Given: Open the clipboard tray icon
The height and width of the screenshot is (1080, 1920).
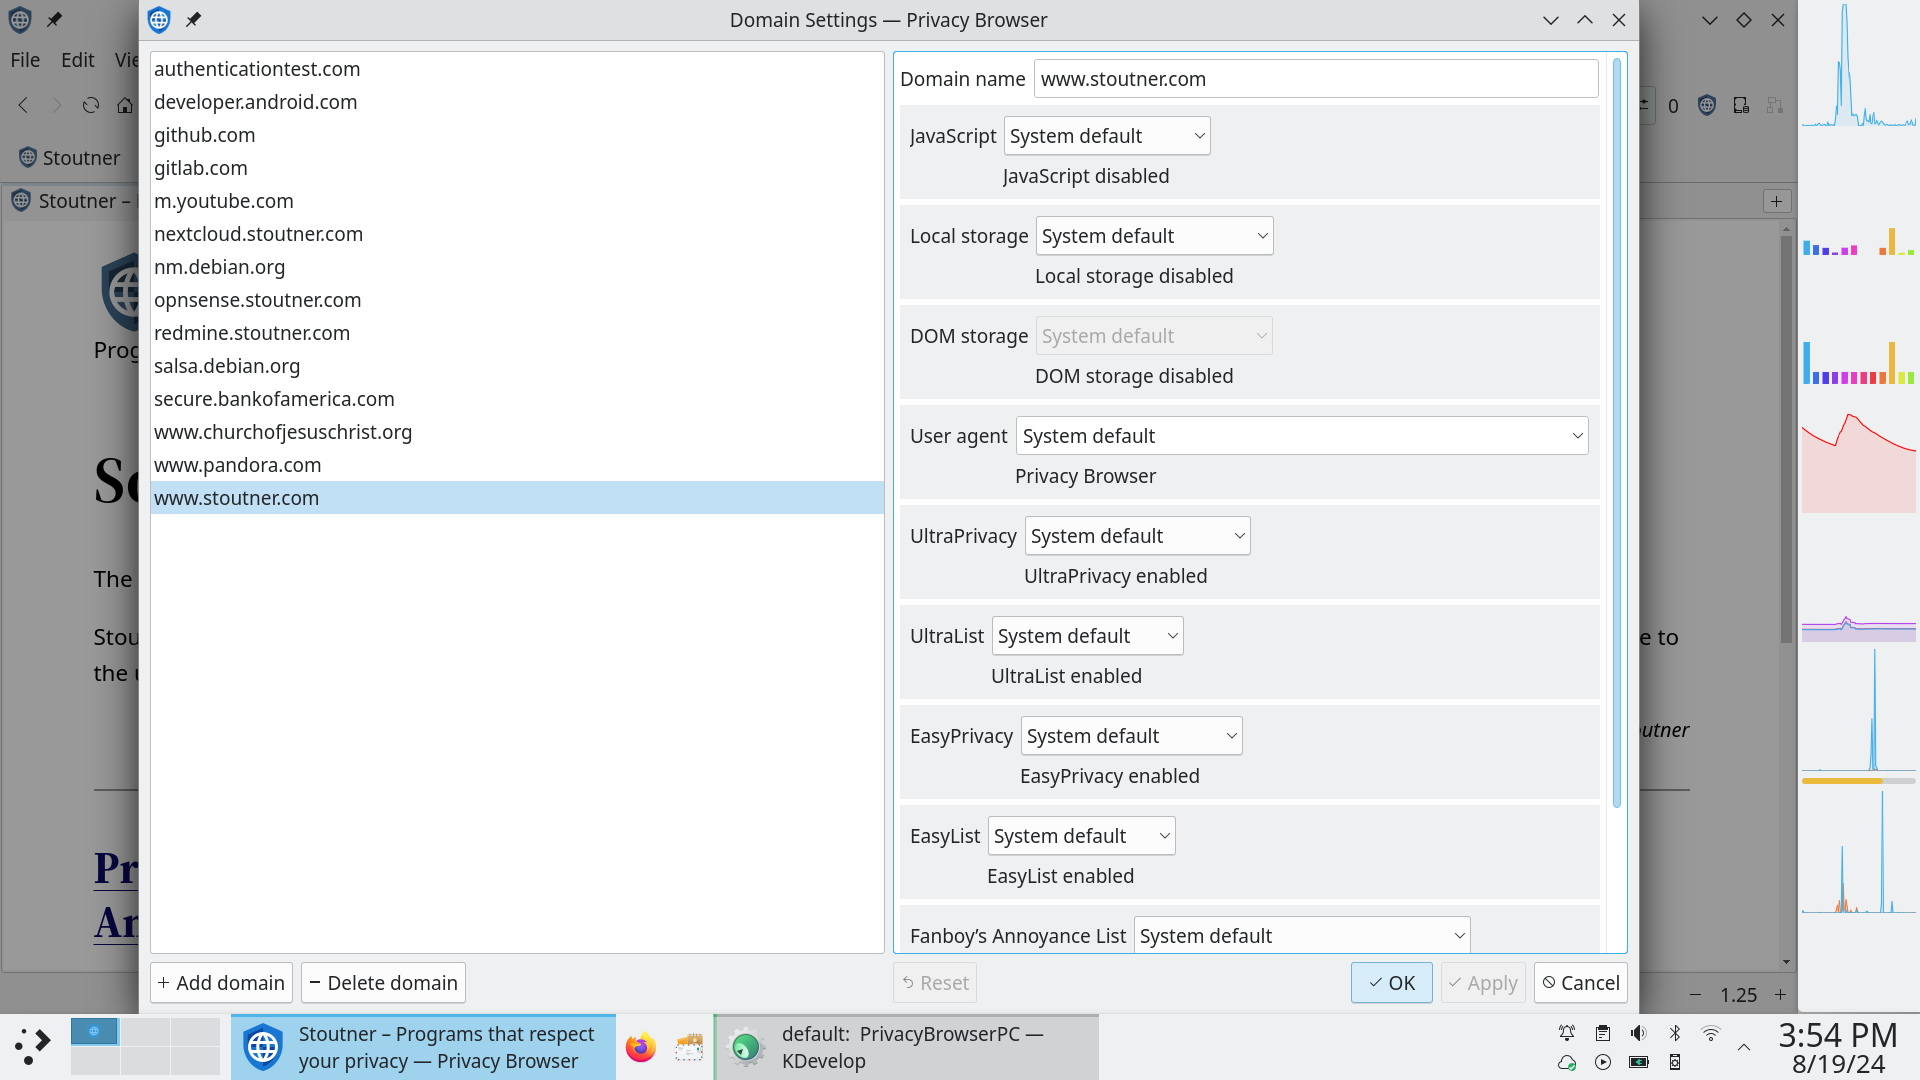Looking at the screenshot, I should [x=1603, y=1033].
